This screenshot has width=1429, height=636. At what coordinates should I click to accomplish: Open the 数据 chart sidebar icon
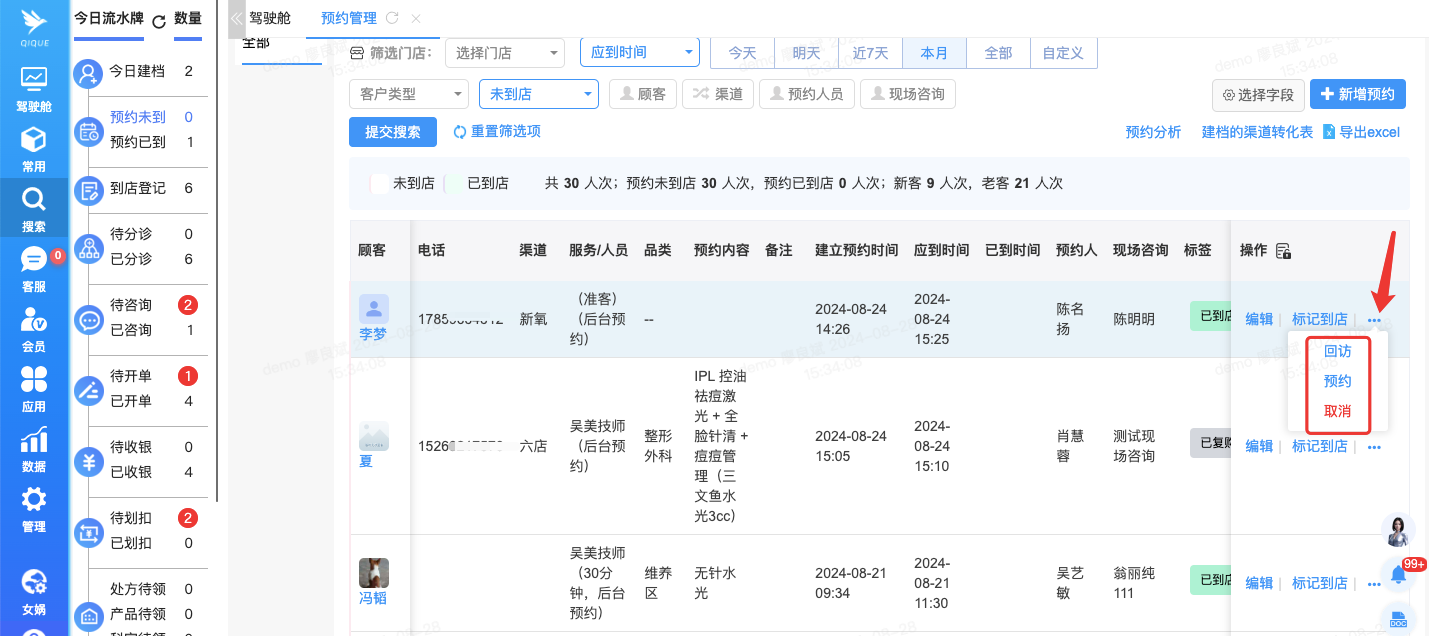coord(33,448)
